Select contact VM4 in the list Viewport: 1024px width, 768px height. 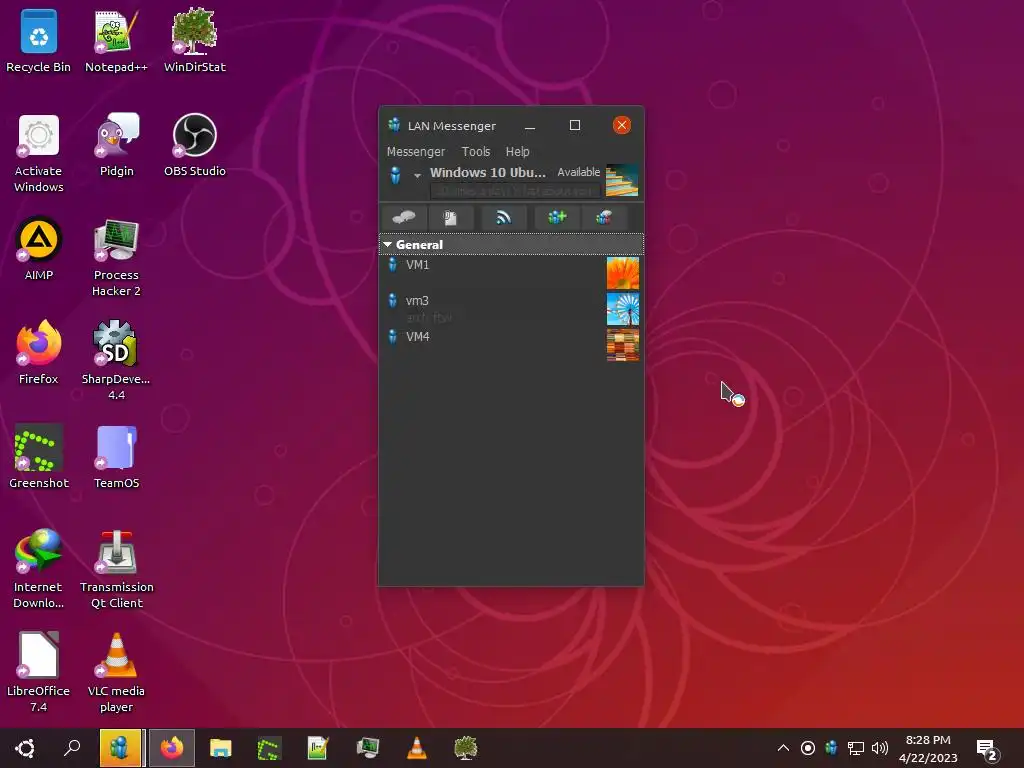coord(511,345)
